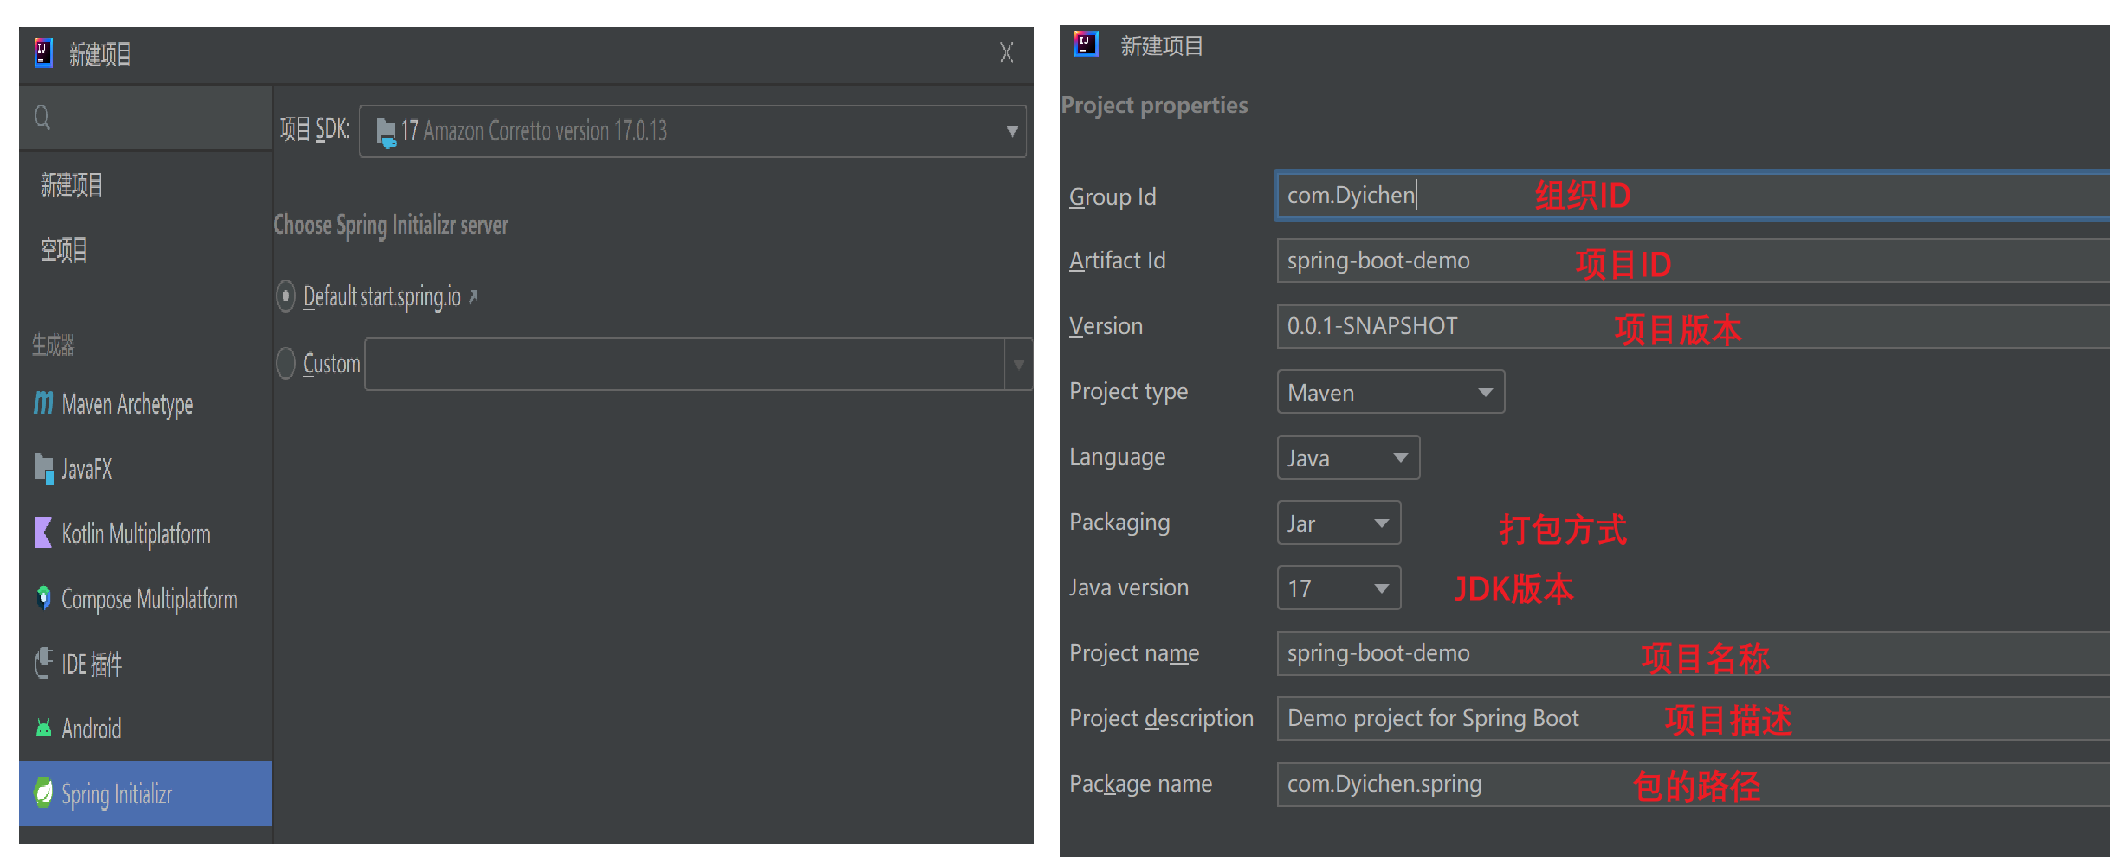The width and height of the screenshot is (2113, 865).
Task: Choose Compose Multiplatform generator entry
Action: coord(145,599)
